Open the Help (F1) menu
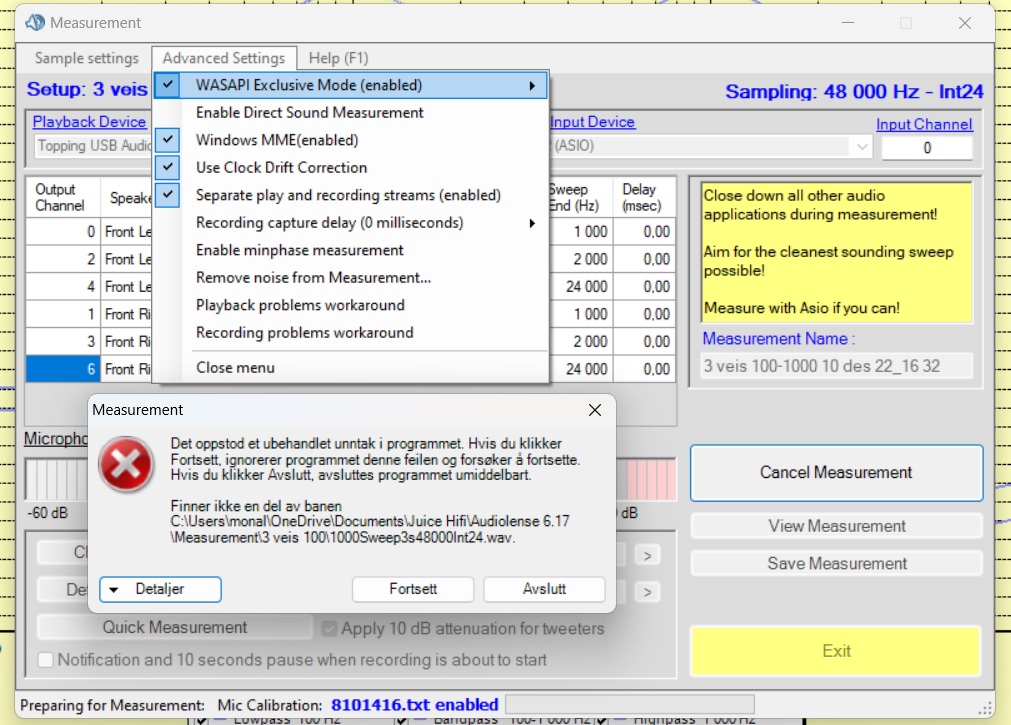Image resolution: width=1011 pixels, height=725 pixels. tap(340, 58)
